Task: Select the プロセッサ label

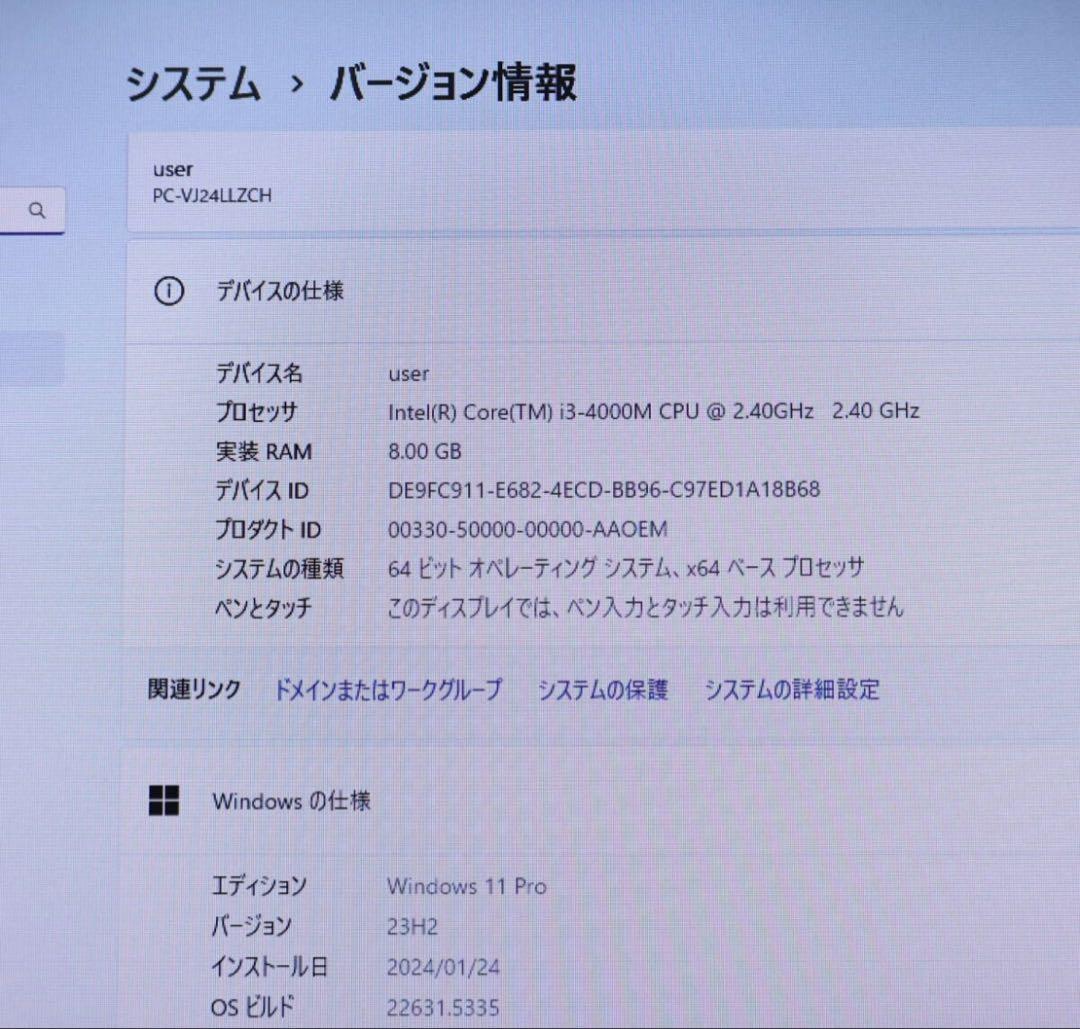Action: point(256,412)
